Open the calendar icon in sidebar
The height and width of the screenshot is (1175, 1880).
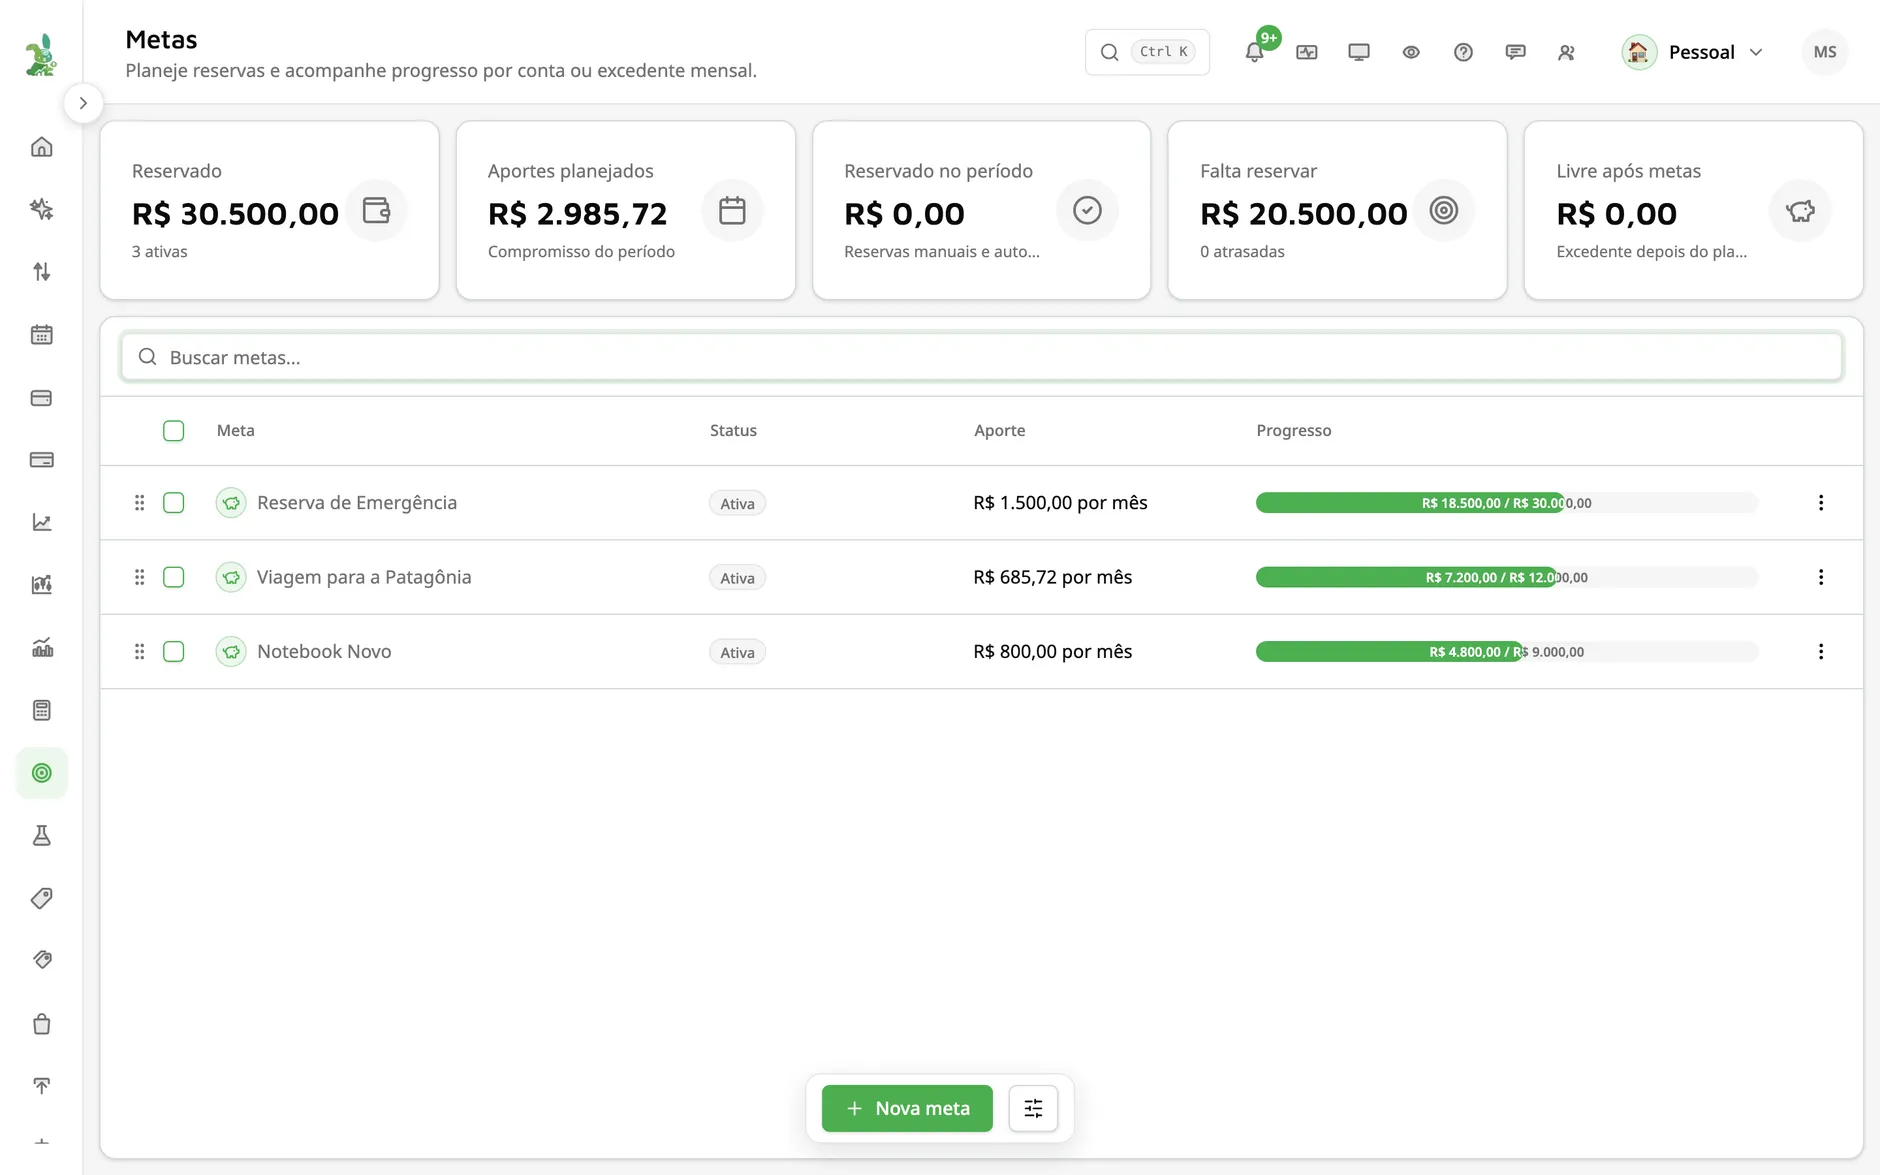click(x=41, y=335)
